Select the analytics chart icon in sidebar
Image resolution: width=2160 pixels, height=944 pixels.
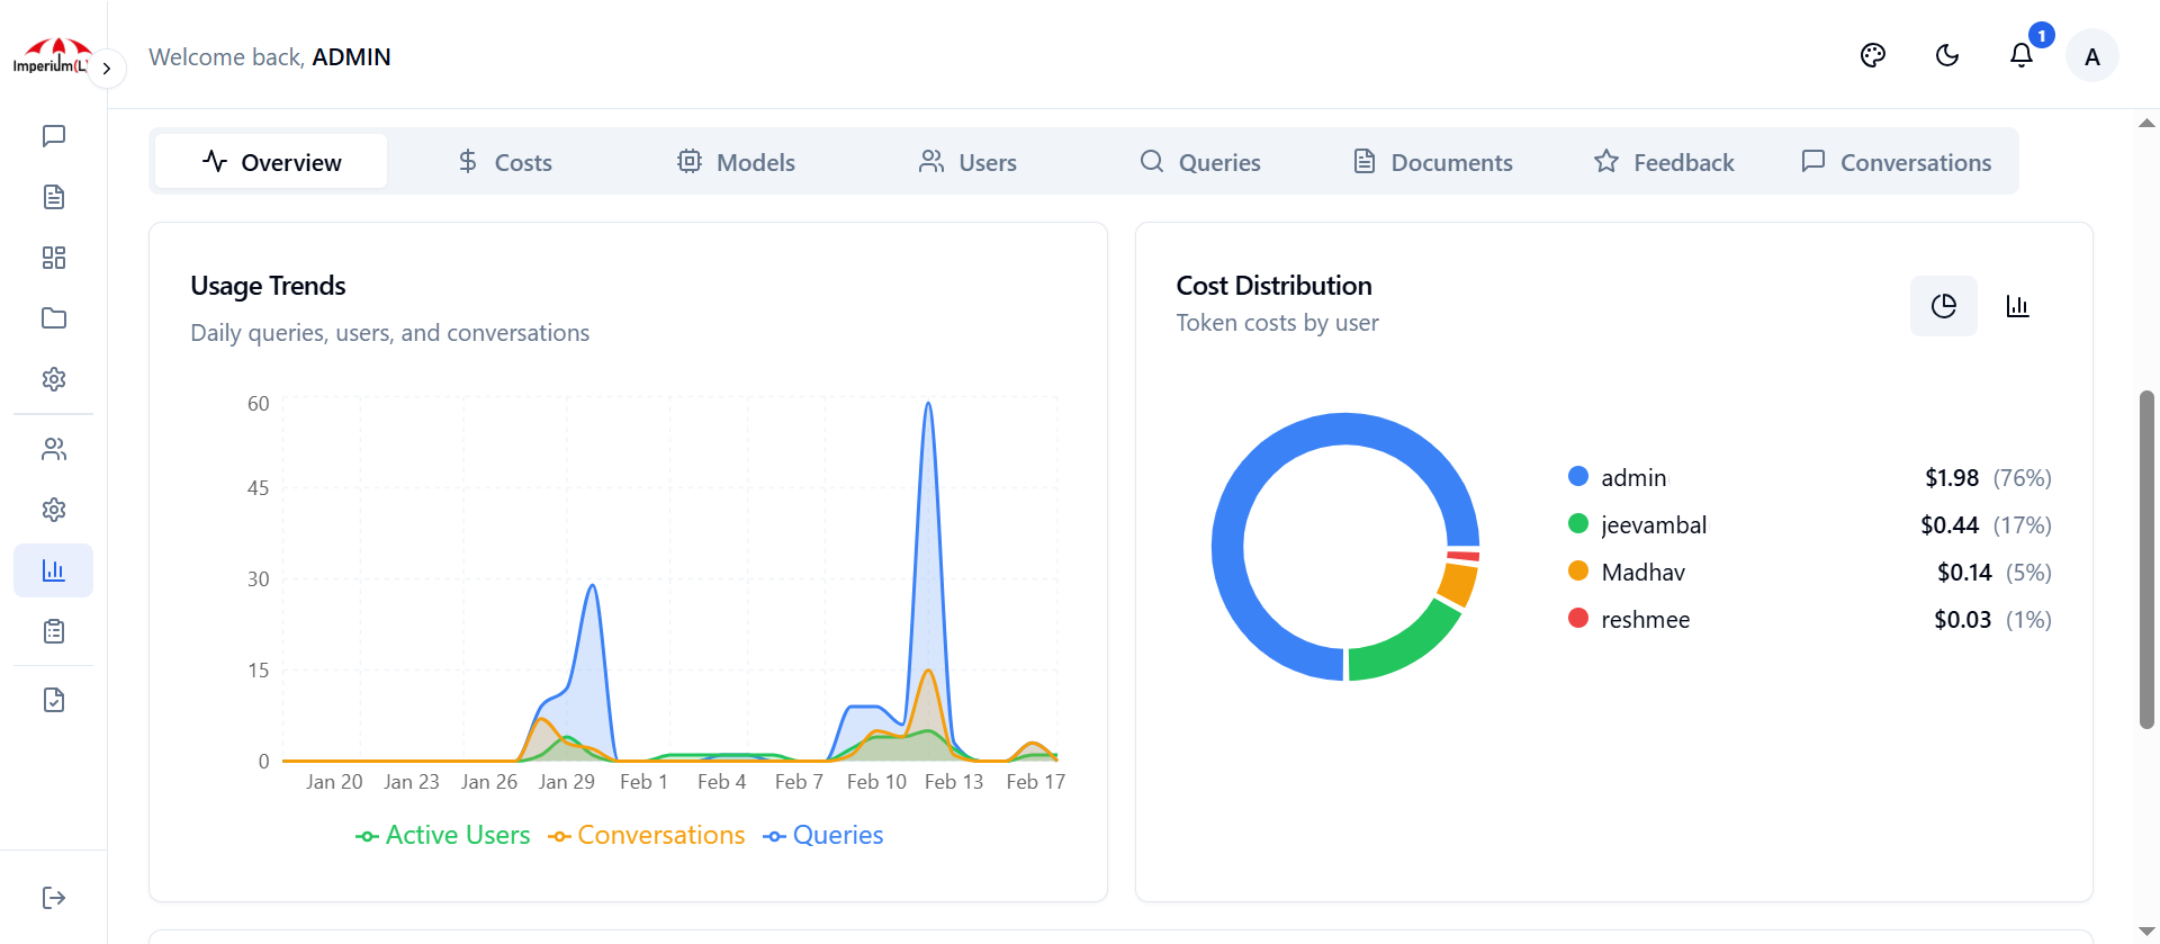(54, 569)
